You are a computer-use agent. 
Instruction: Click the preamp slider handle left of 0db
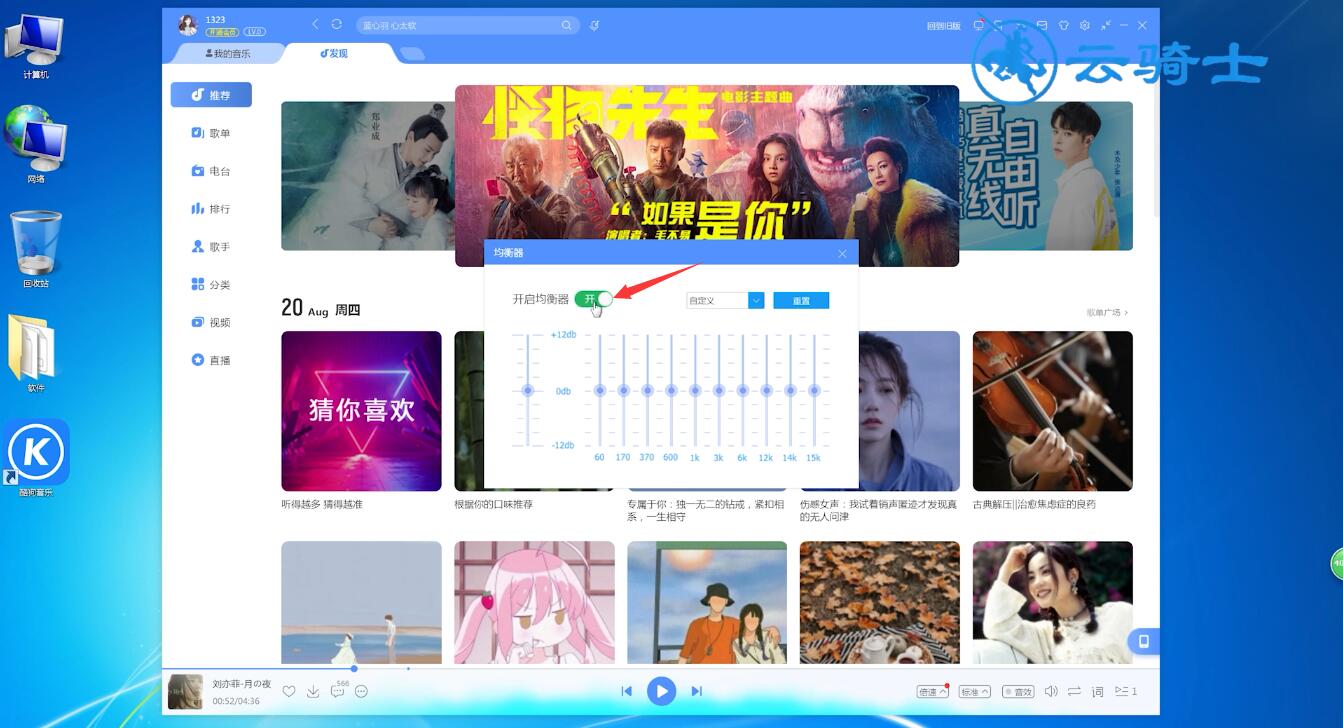(x=528, y=390)
